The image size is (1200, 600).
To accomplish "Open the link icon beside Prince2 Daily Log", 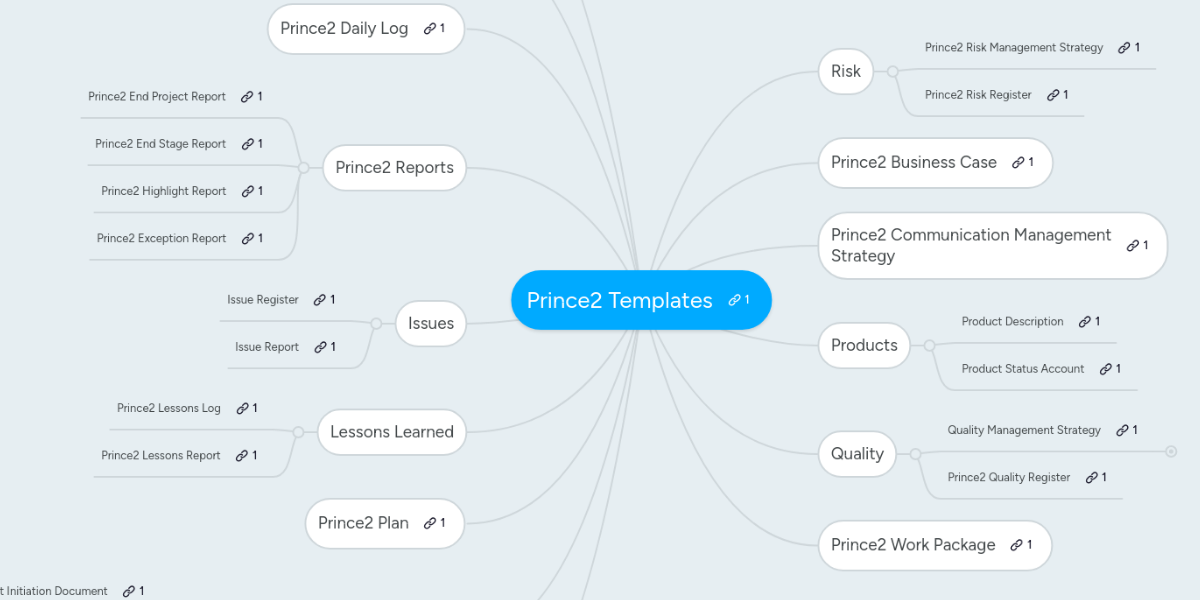I will click(429, 29).
